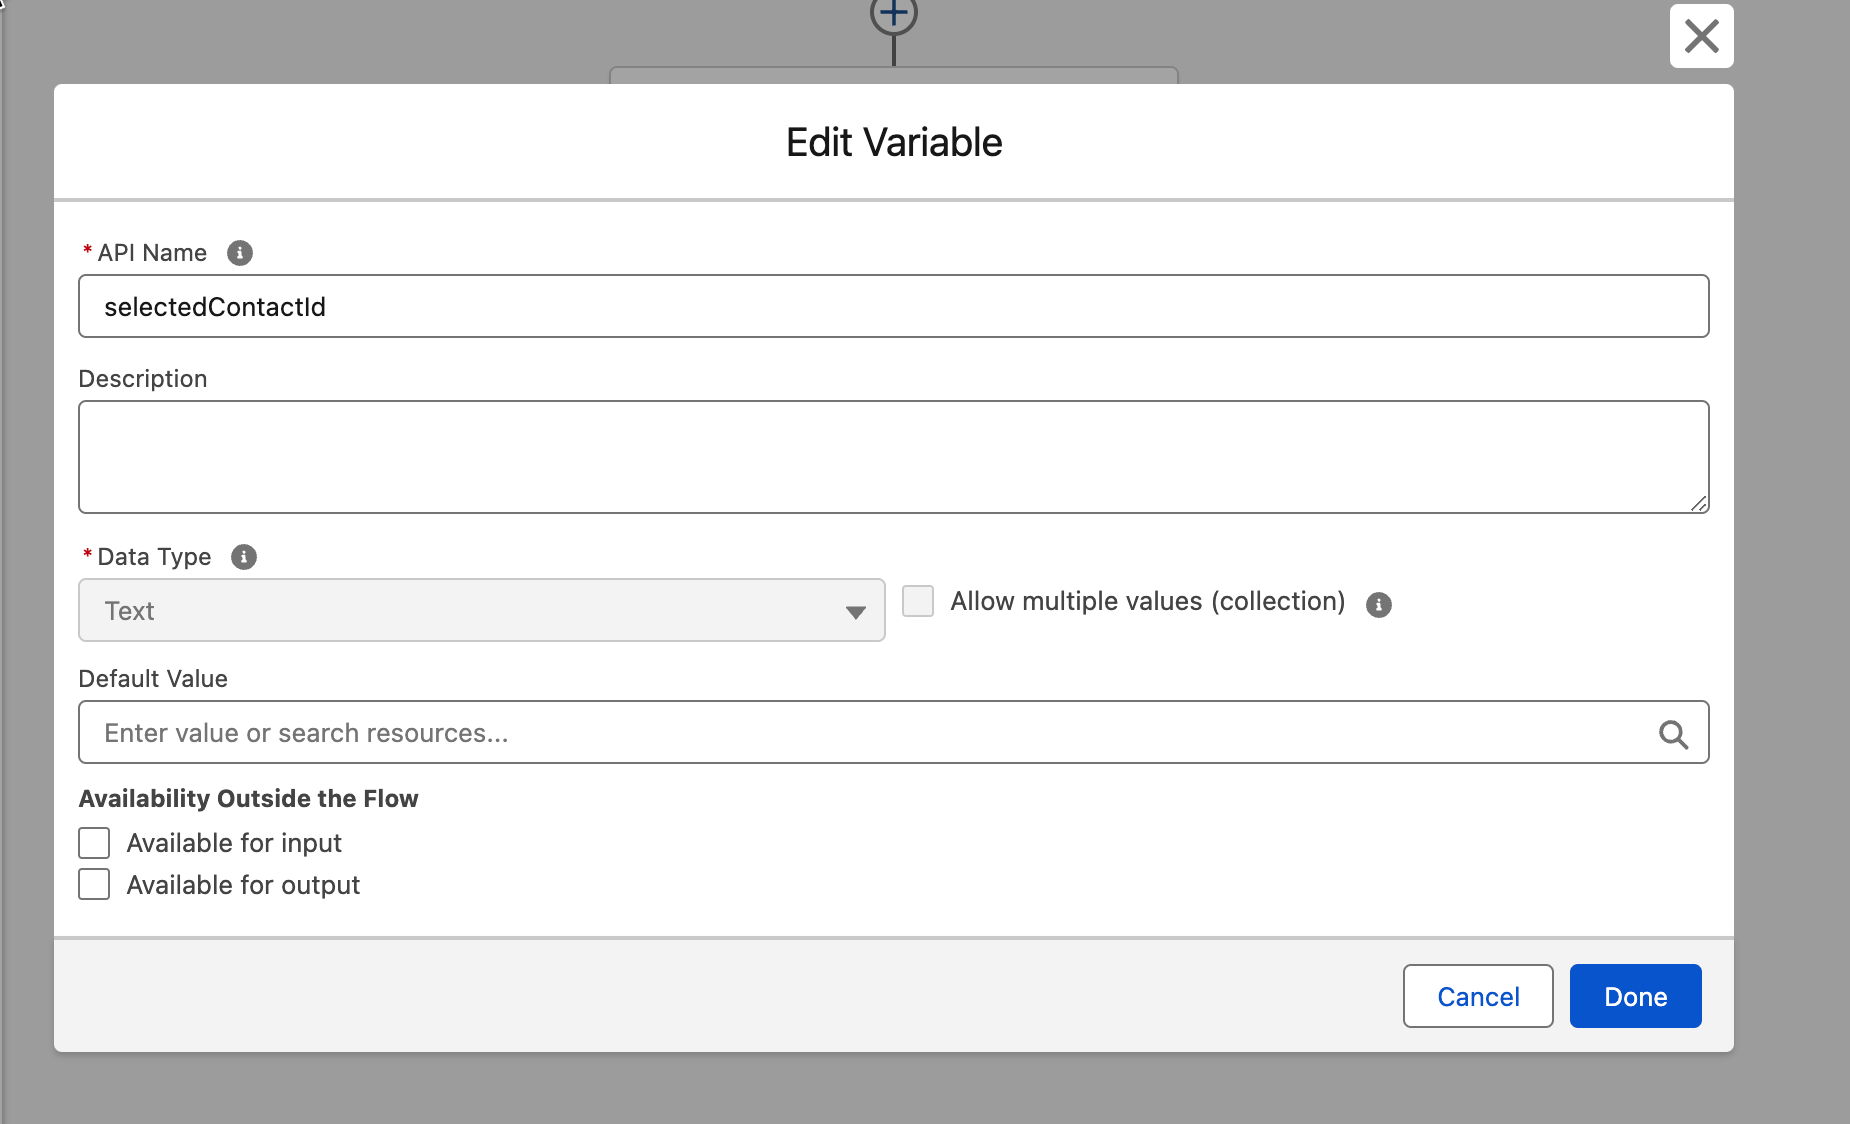Open the Data Type Text dropdown
The height and width of the screenshot is (1124, 1850).
[481, 611]
